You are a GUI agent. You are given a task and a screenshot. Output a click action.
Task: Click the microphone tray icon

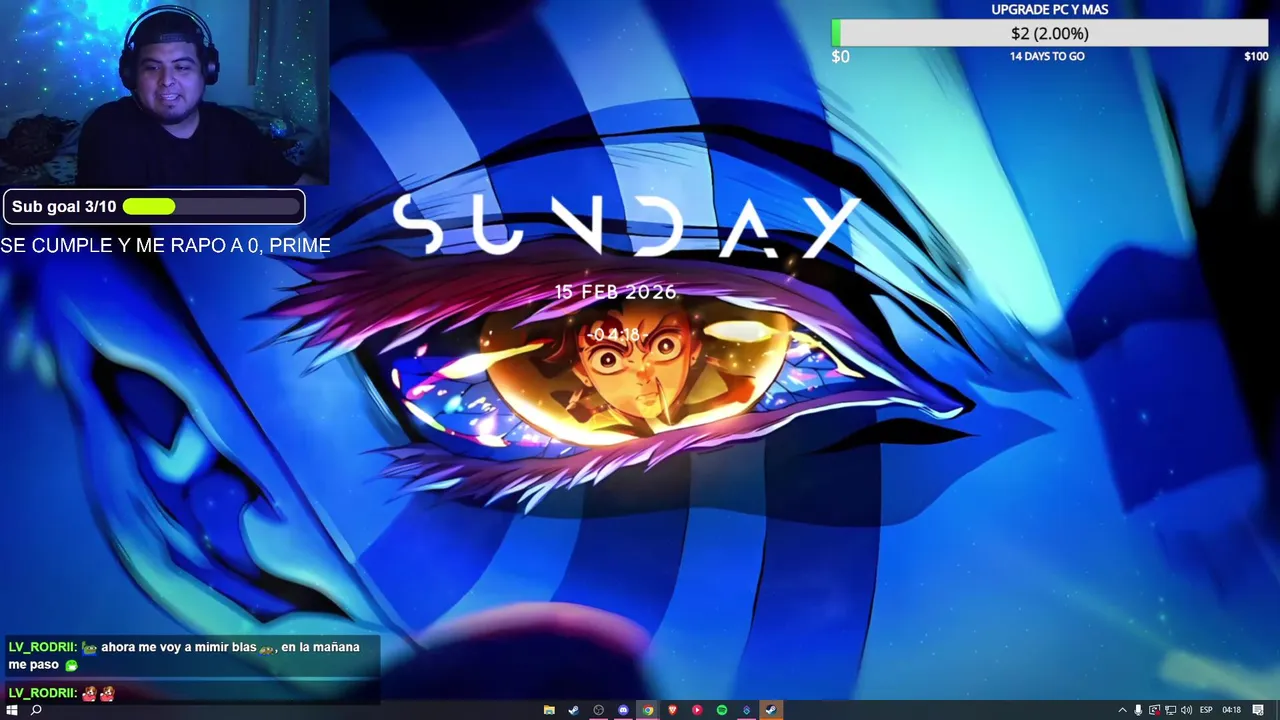point(1138,710)
